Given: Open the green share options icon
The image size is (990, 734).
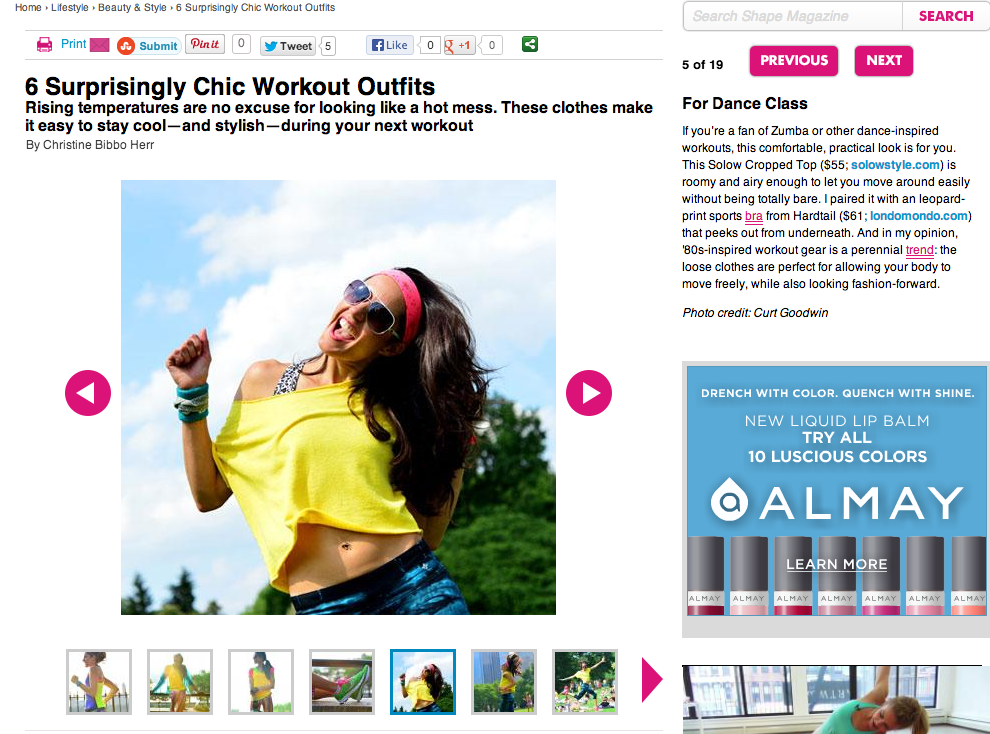Looking at the screenshot, I should pyautogui.click(x=530, y=44).
